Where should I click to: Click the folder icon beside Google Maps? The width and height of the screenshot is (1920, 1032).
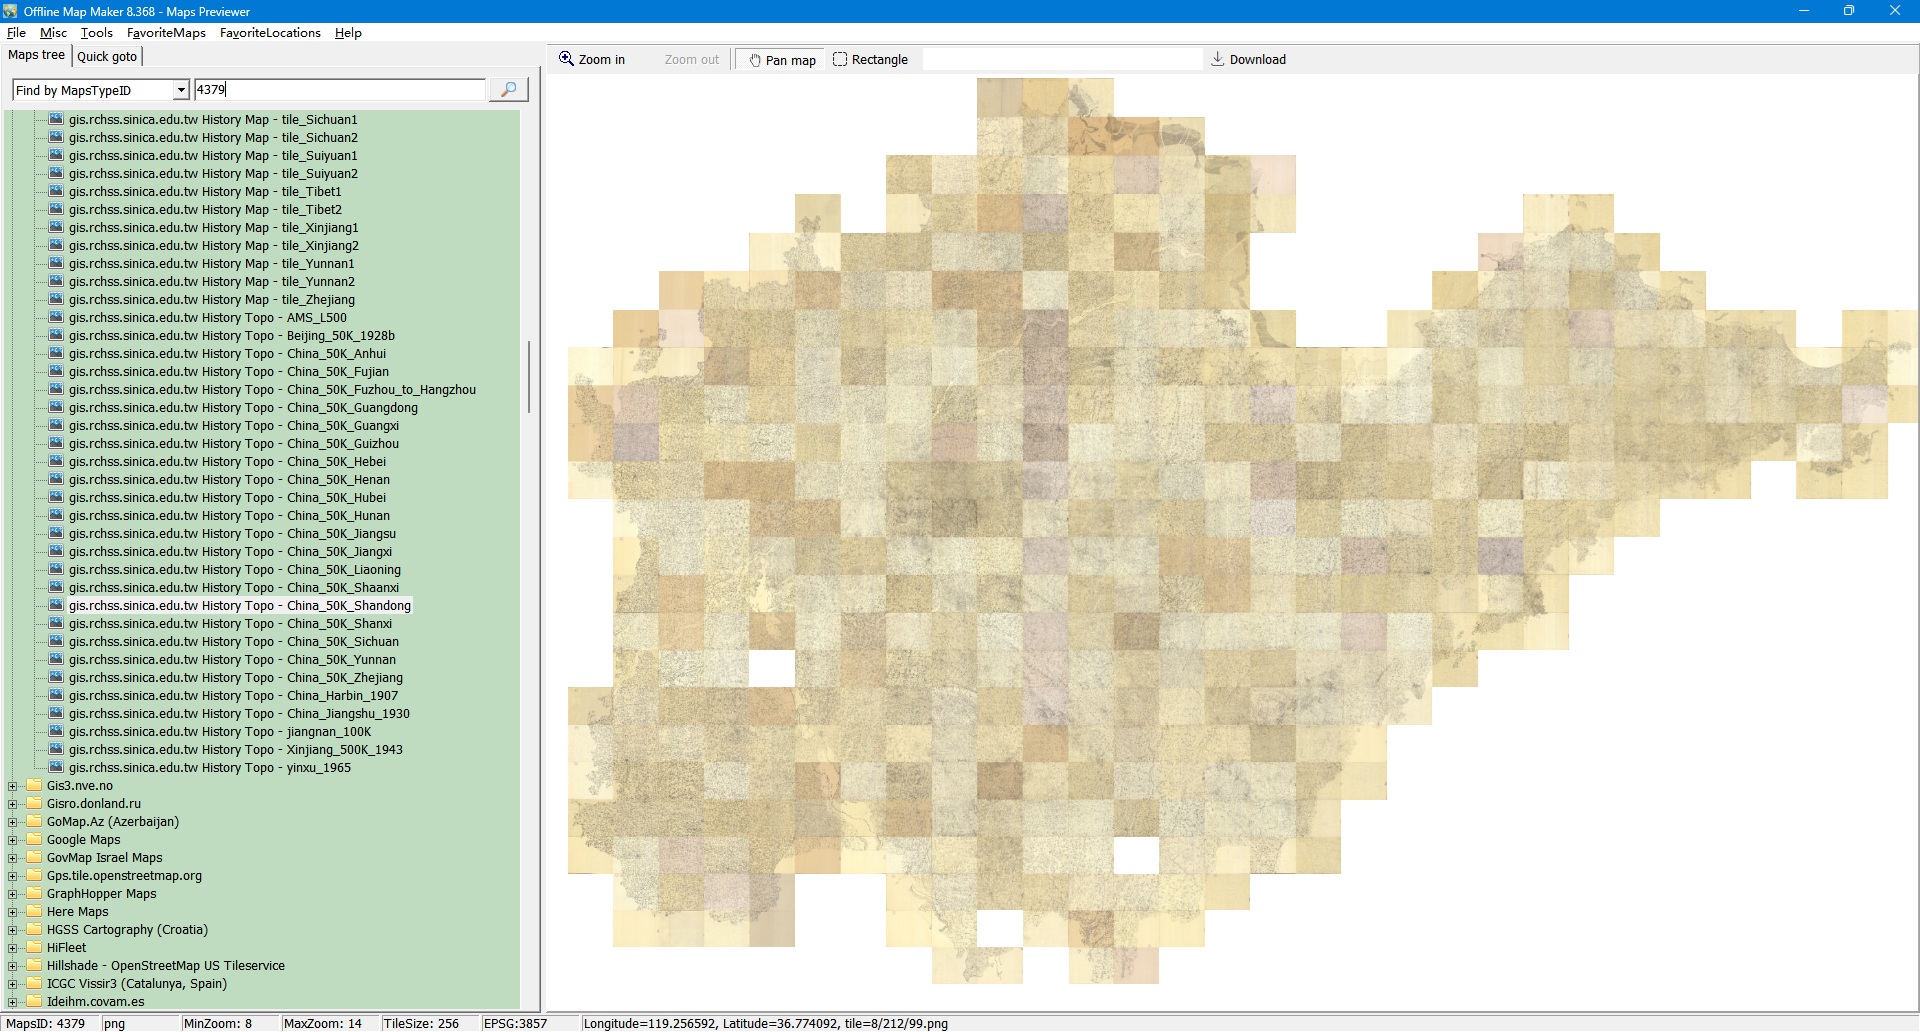click(34, 839)
